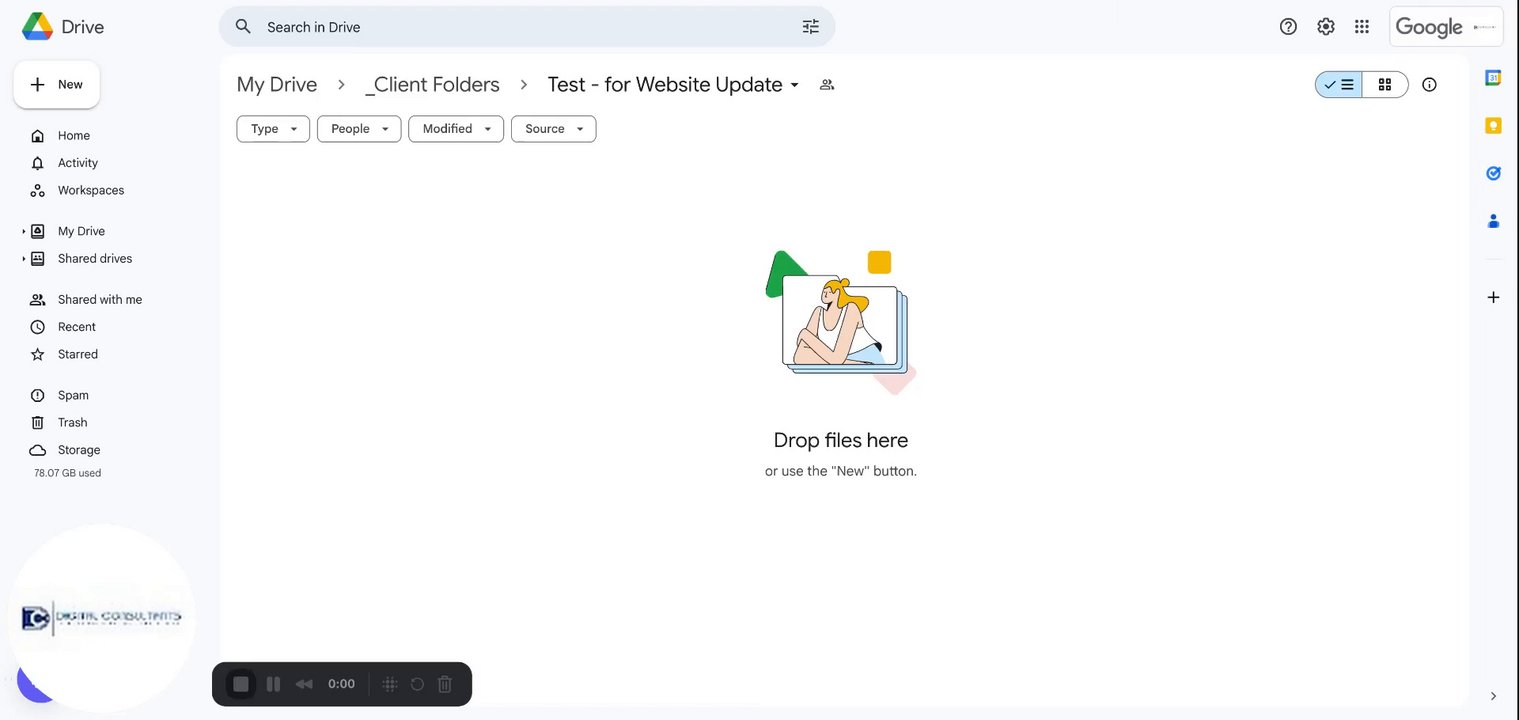Open the People filter dropdown

[x=359, y=129]
